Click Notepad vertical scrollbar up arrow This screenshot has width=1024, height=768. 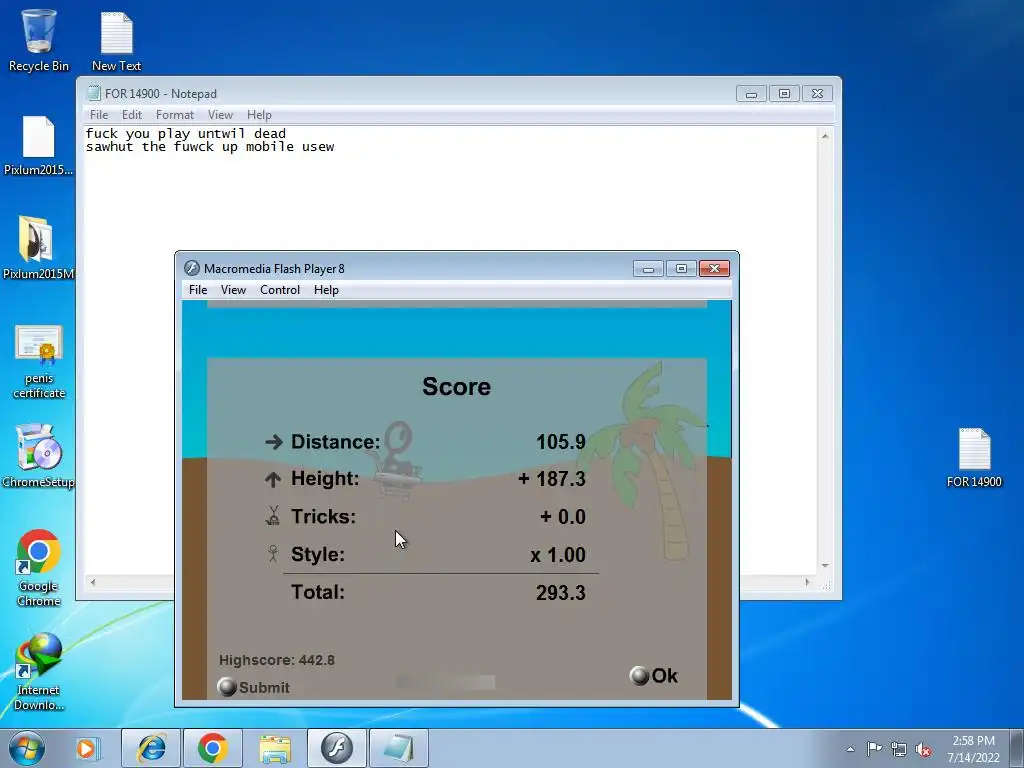pyautogui.click(x=825, y=136)
